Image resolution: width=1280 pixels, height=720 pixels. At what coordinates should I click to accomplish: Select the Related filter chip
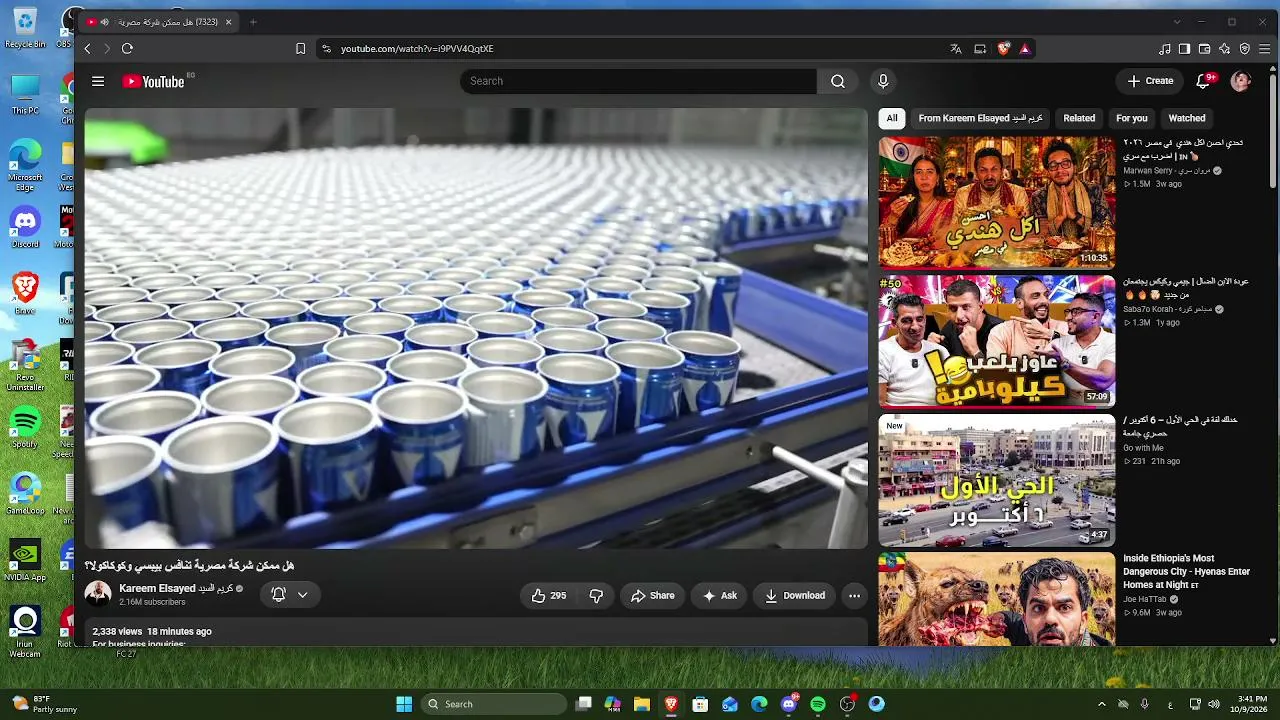coord(1079,118)
